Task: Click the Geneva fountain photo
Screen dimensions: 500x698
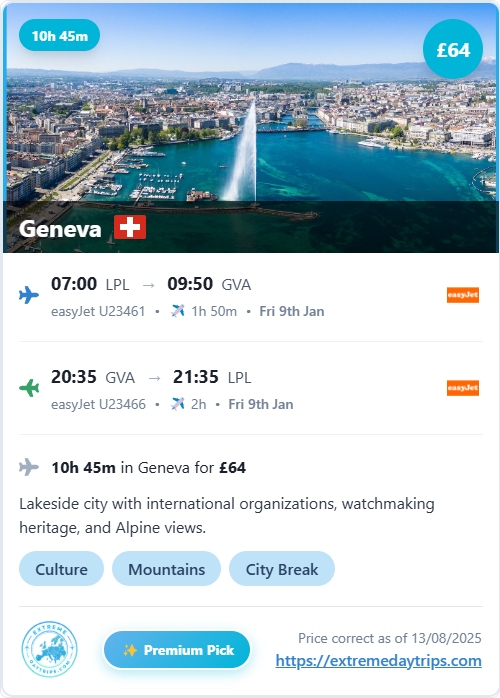Action: point(251,128)
